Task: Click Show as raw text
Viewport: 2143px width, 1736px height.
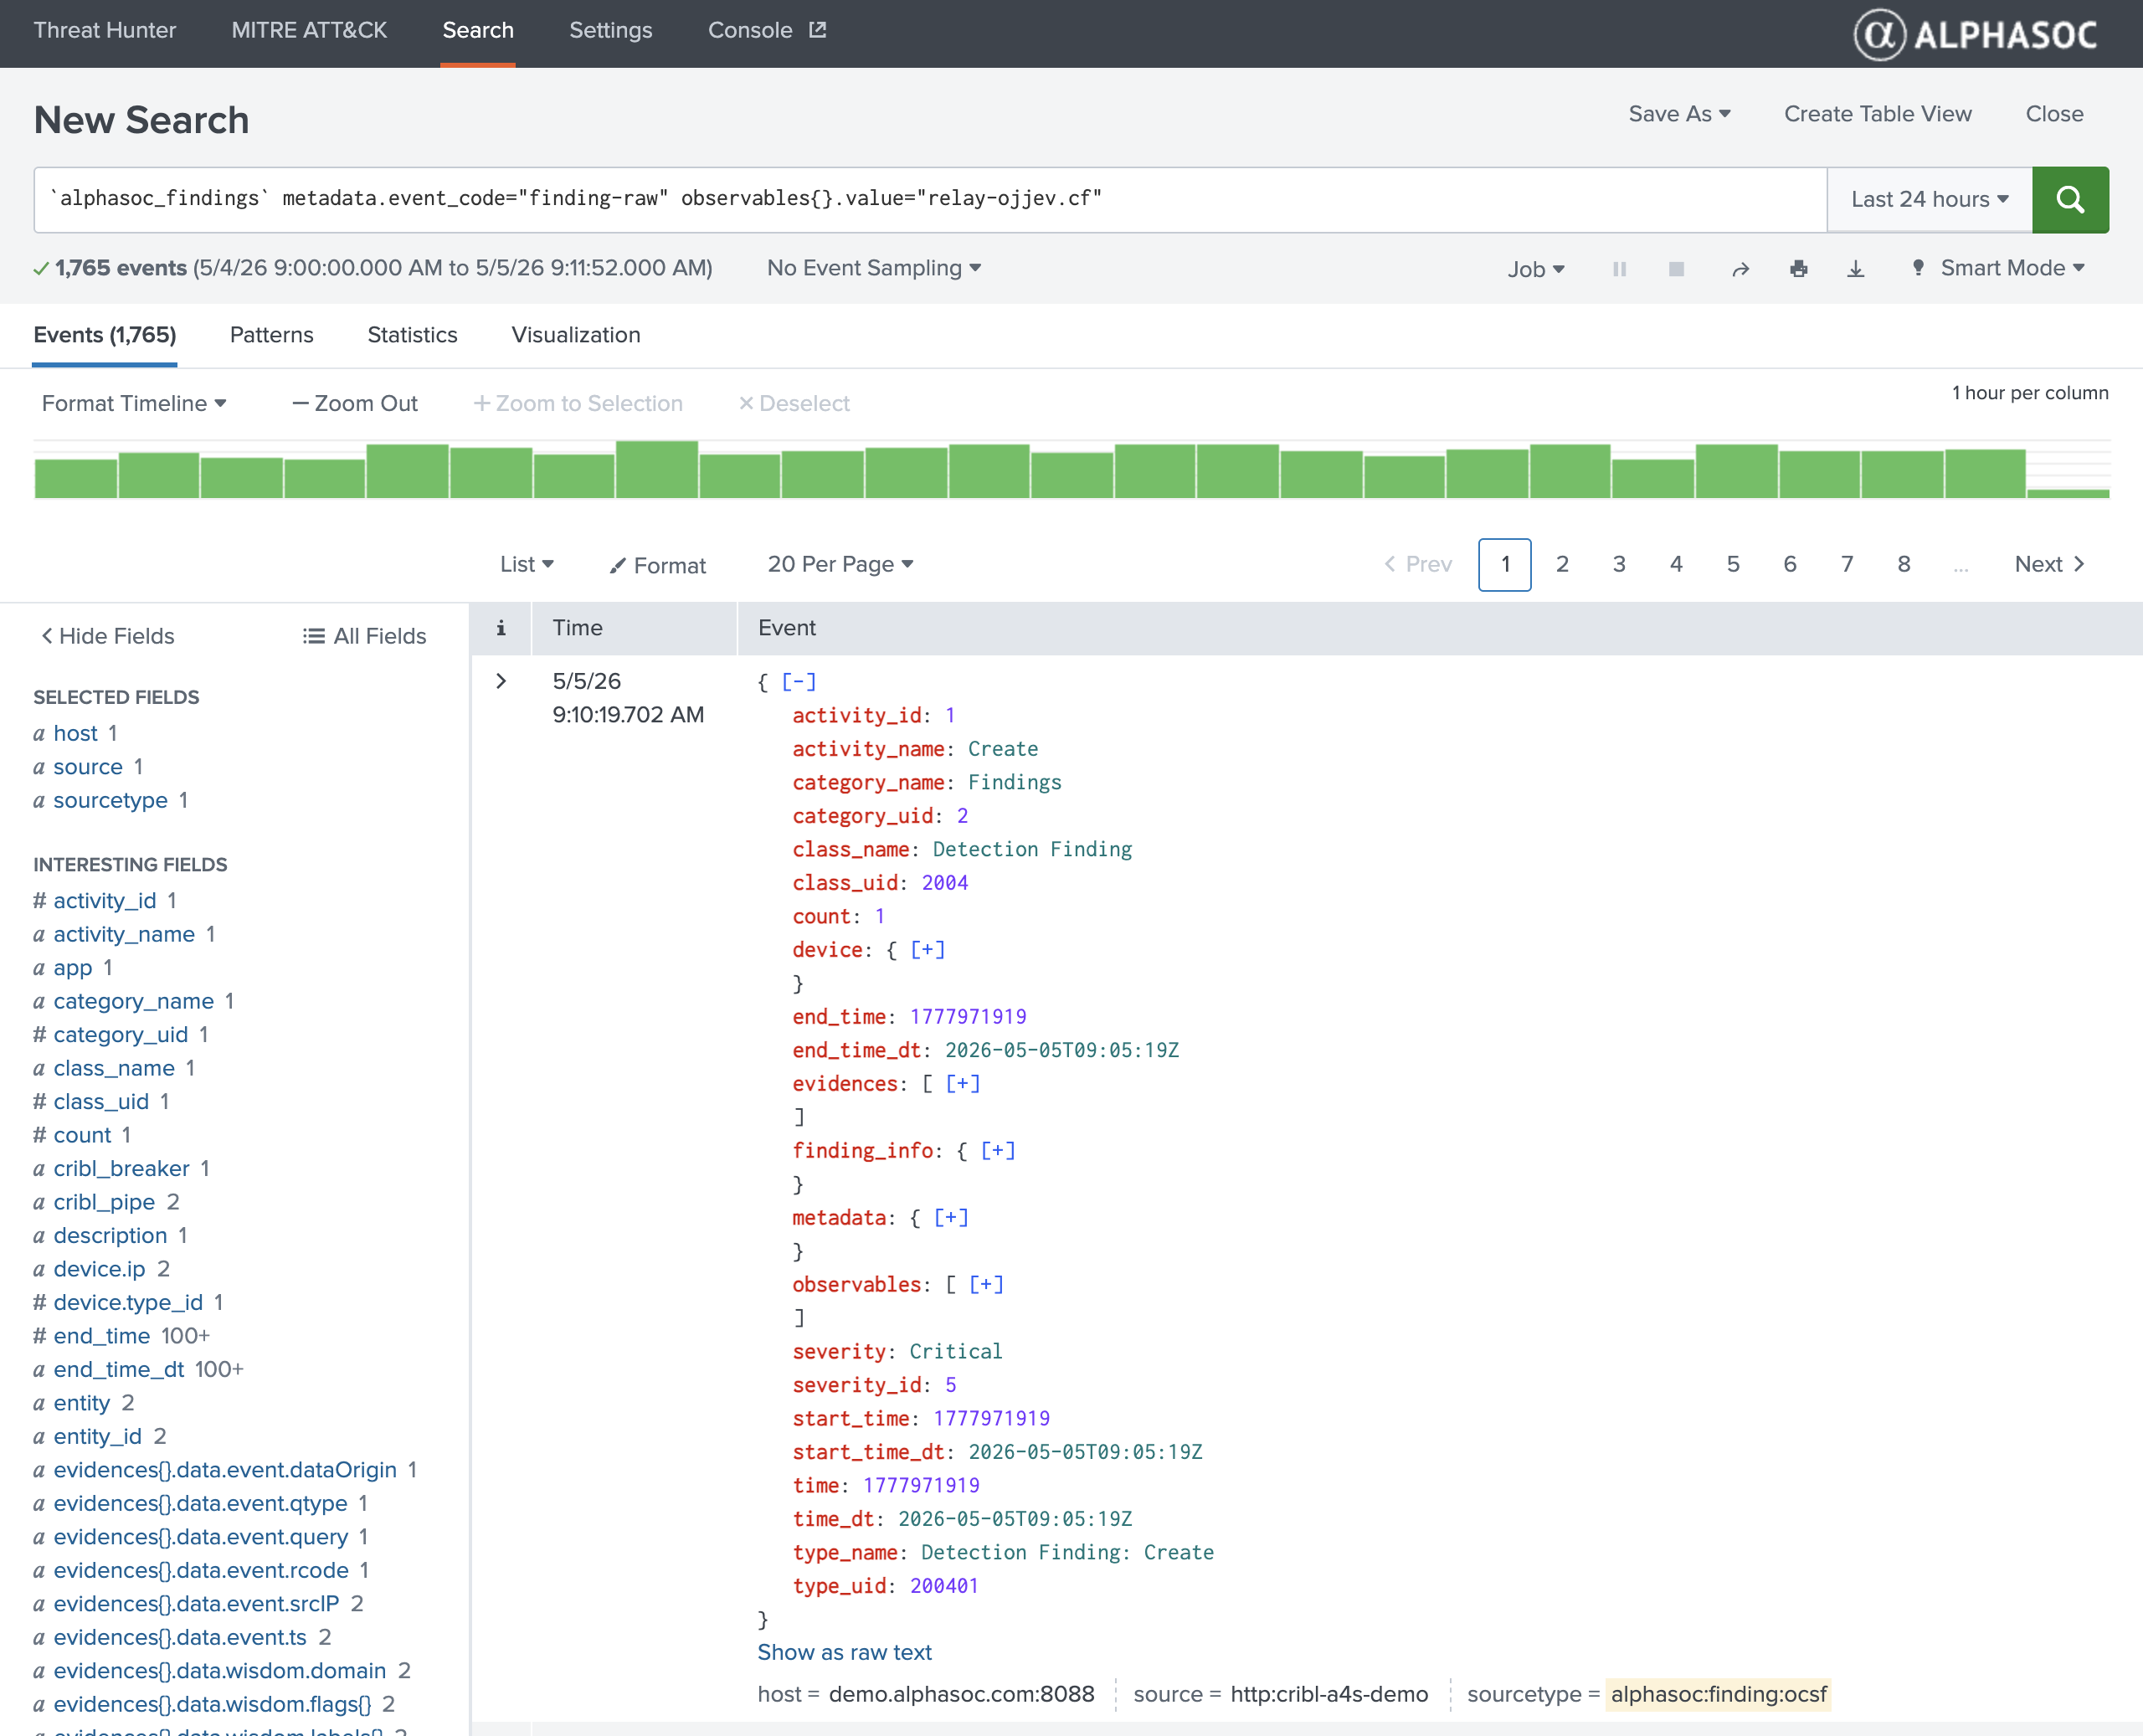Action: [x=844, y=1652]
